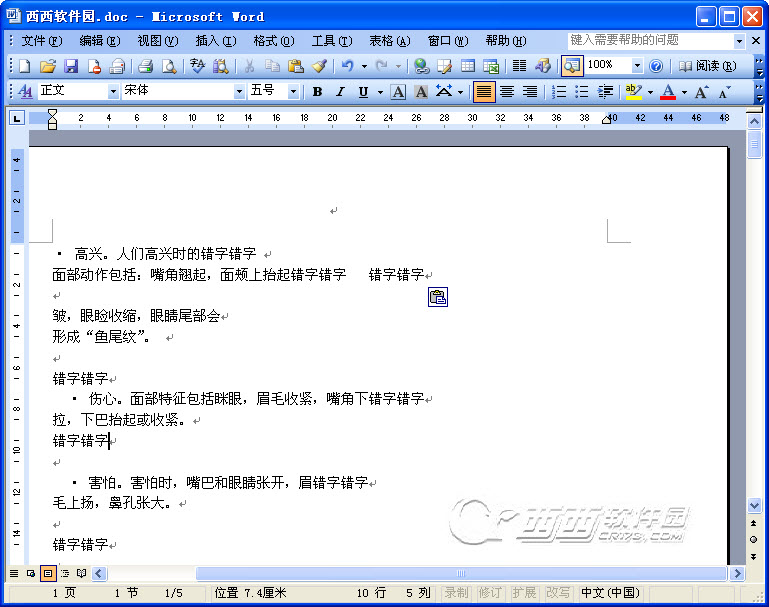Click the horizontal scrollbar thumb

[461, 573]
